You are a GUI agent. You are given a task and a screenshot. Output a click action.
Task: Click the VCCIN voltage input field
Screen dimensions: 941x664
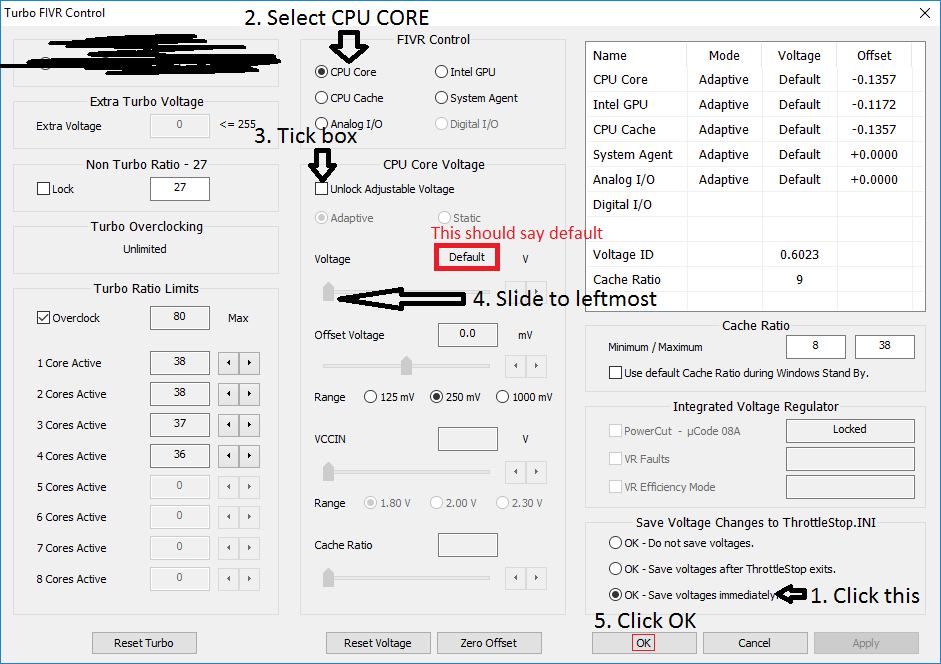click(x=468, y=439)
